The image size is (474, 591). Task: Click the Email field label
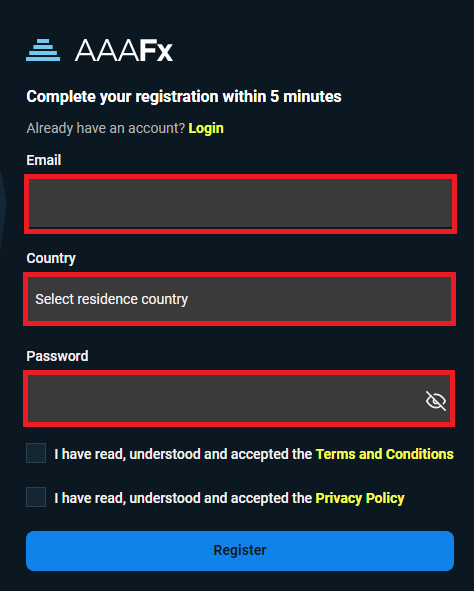[44, 160]
